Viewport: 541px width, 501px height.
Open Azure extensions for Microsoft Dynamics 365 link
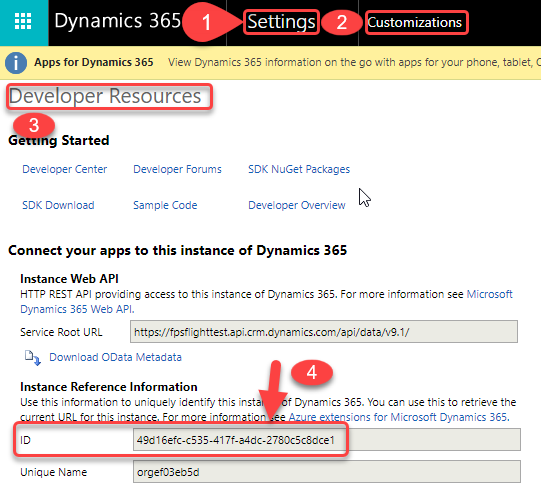(x=398, y=417)
